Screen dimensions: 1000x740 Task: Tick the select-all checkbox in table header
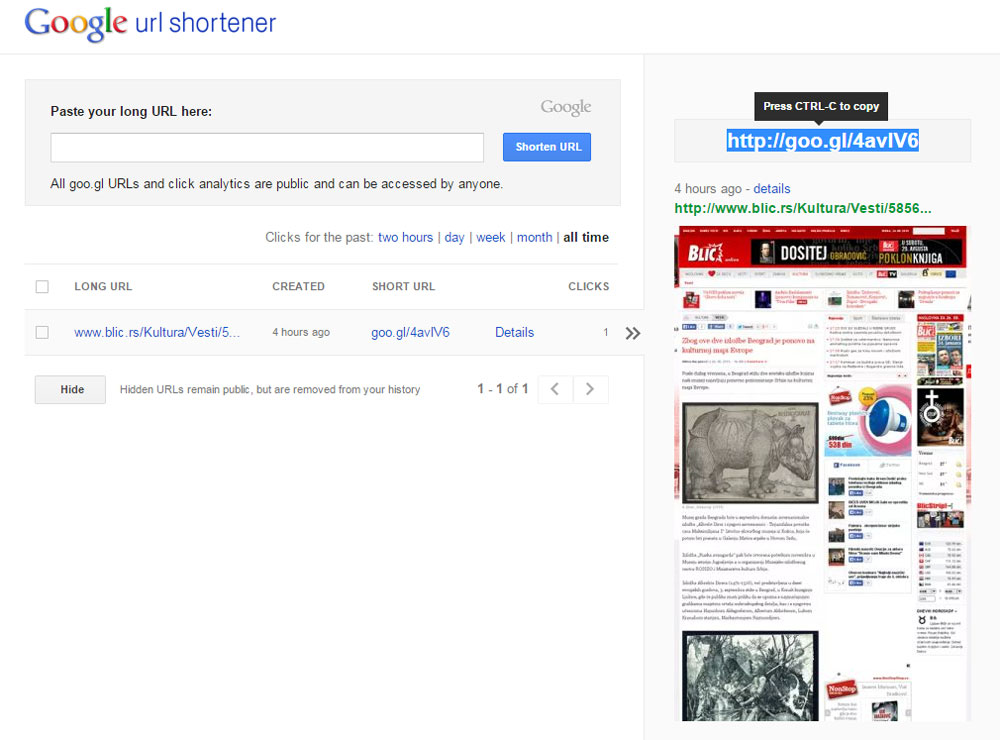click(42, 286)
